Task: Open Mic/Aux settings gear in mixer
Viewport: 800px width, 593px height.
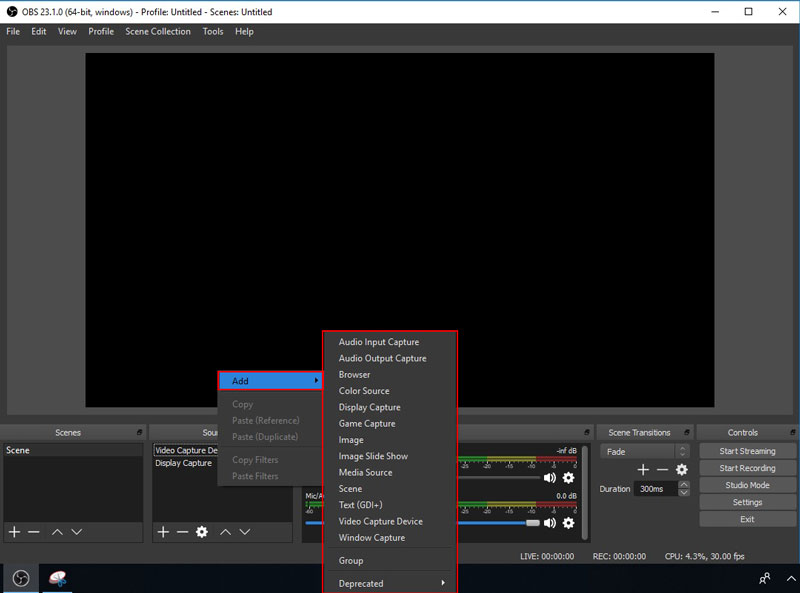Action: (568, 523)
